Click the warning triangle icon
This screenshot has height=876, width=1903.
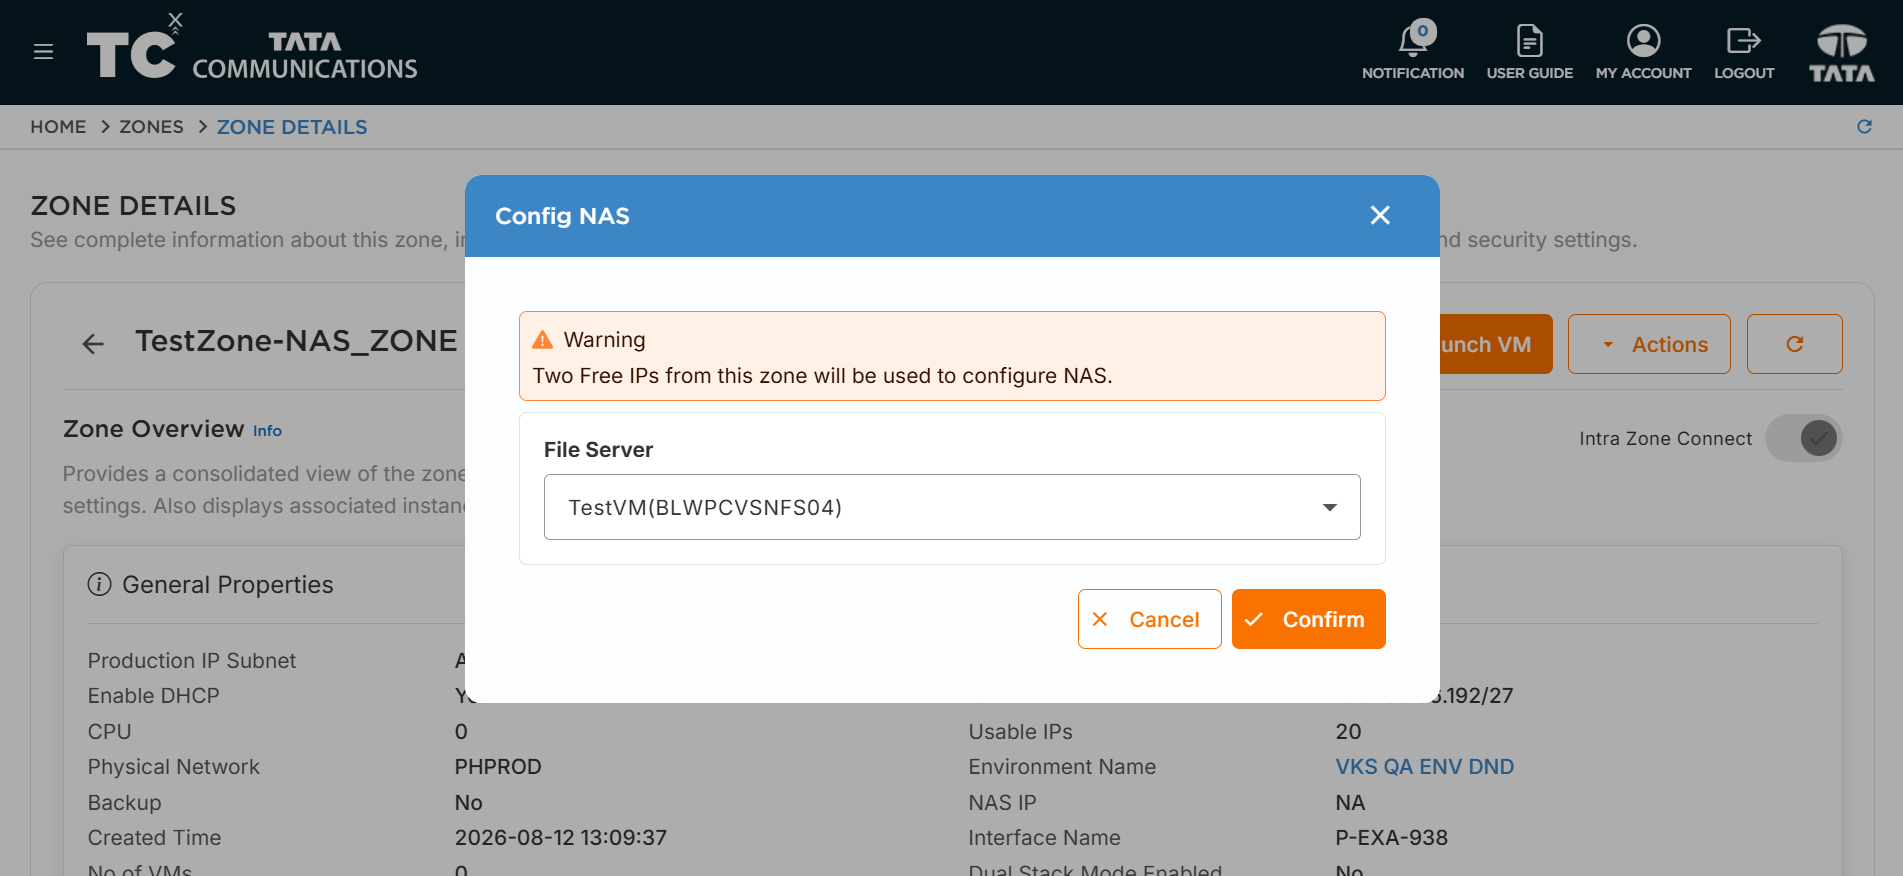[542, 340]
